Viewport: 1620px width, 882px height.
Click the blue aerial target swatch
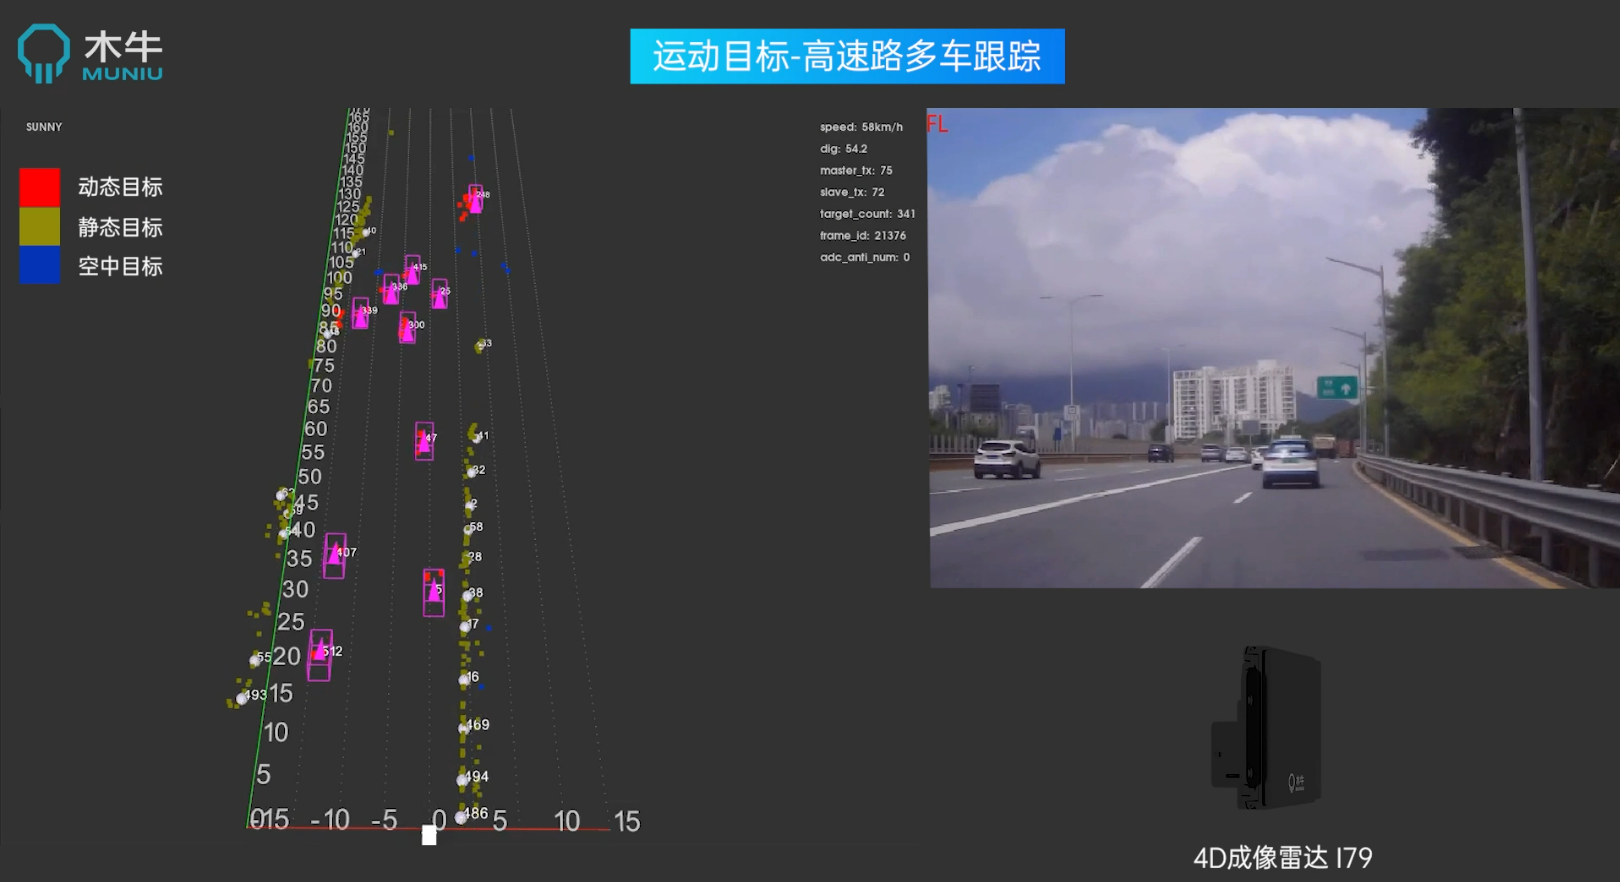(x=40, y=266)
